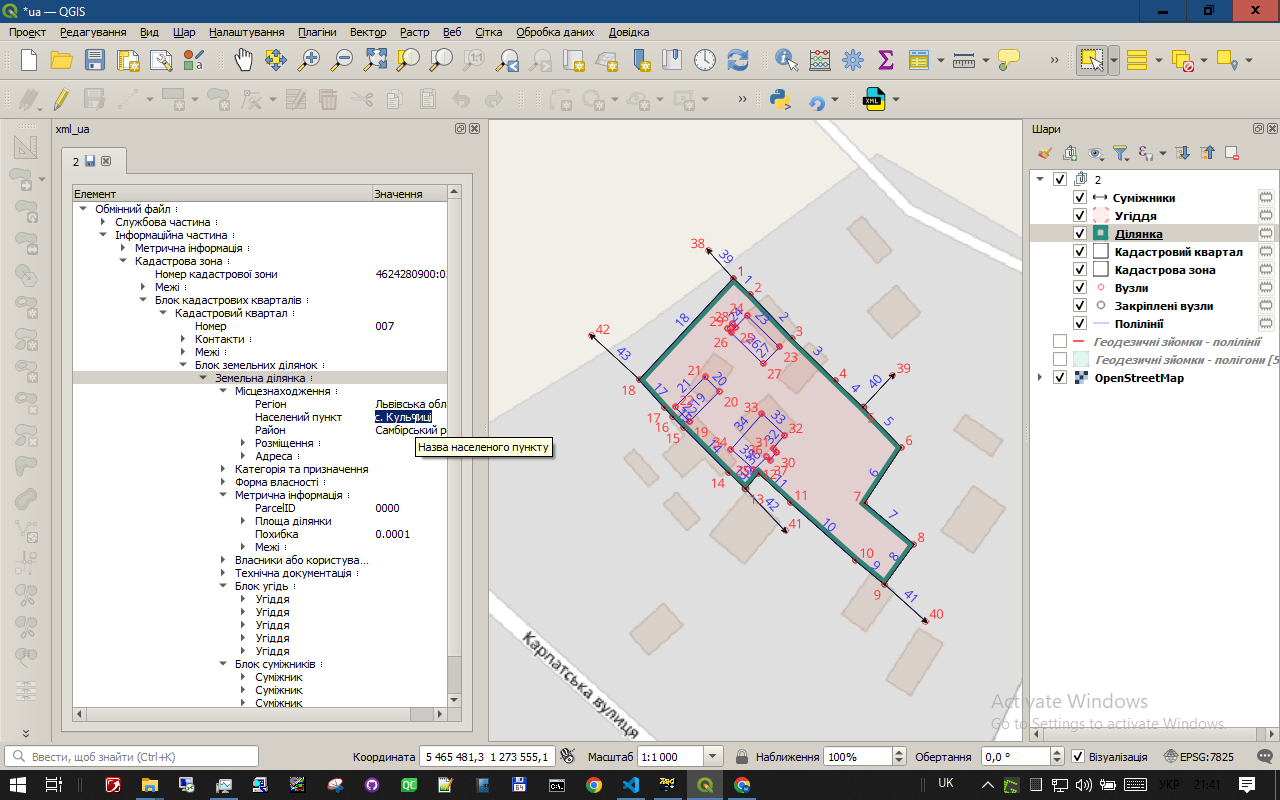This screenshot has width=1280, height=800.
Task: Click the Zoom In magnifier tool
Action: click(309, 60)
